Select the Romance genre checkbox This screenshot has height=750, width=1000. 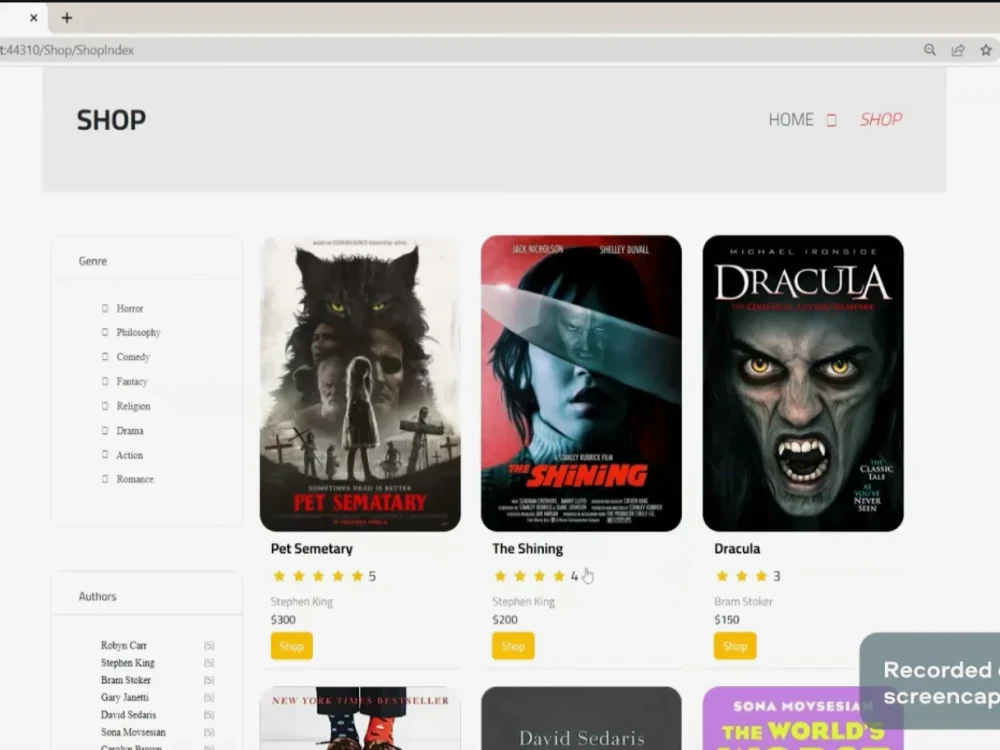[x=105, y=479]
